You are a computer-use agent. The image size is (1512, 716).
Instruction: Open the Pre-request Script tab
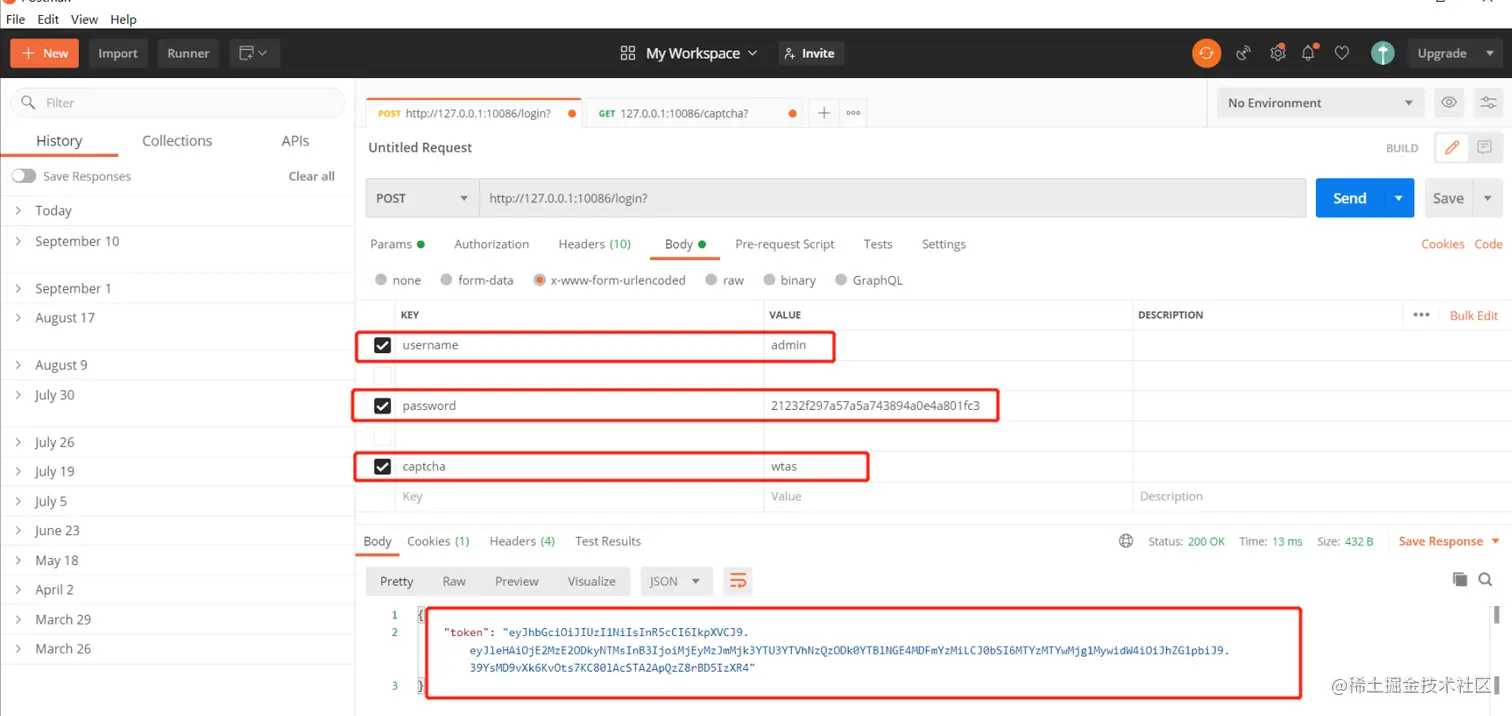point(785,244)
